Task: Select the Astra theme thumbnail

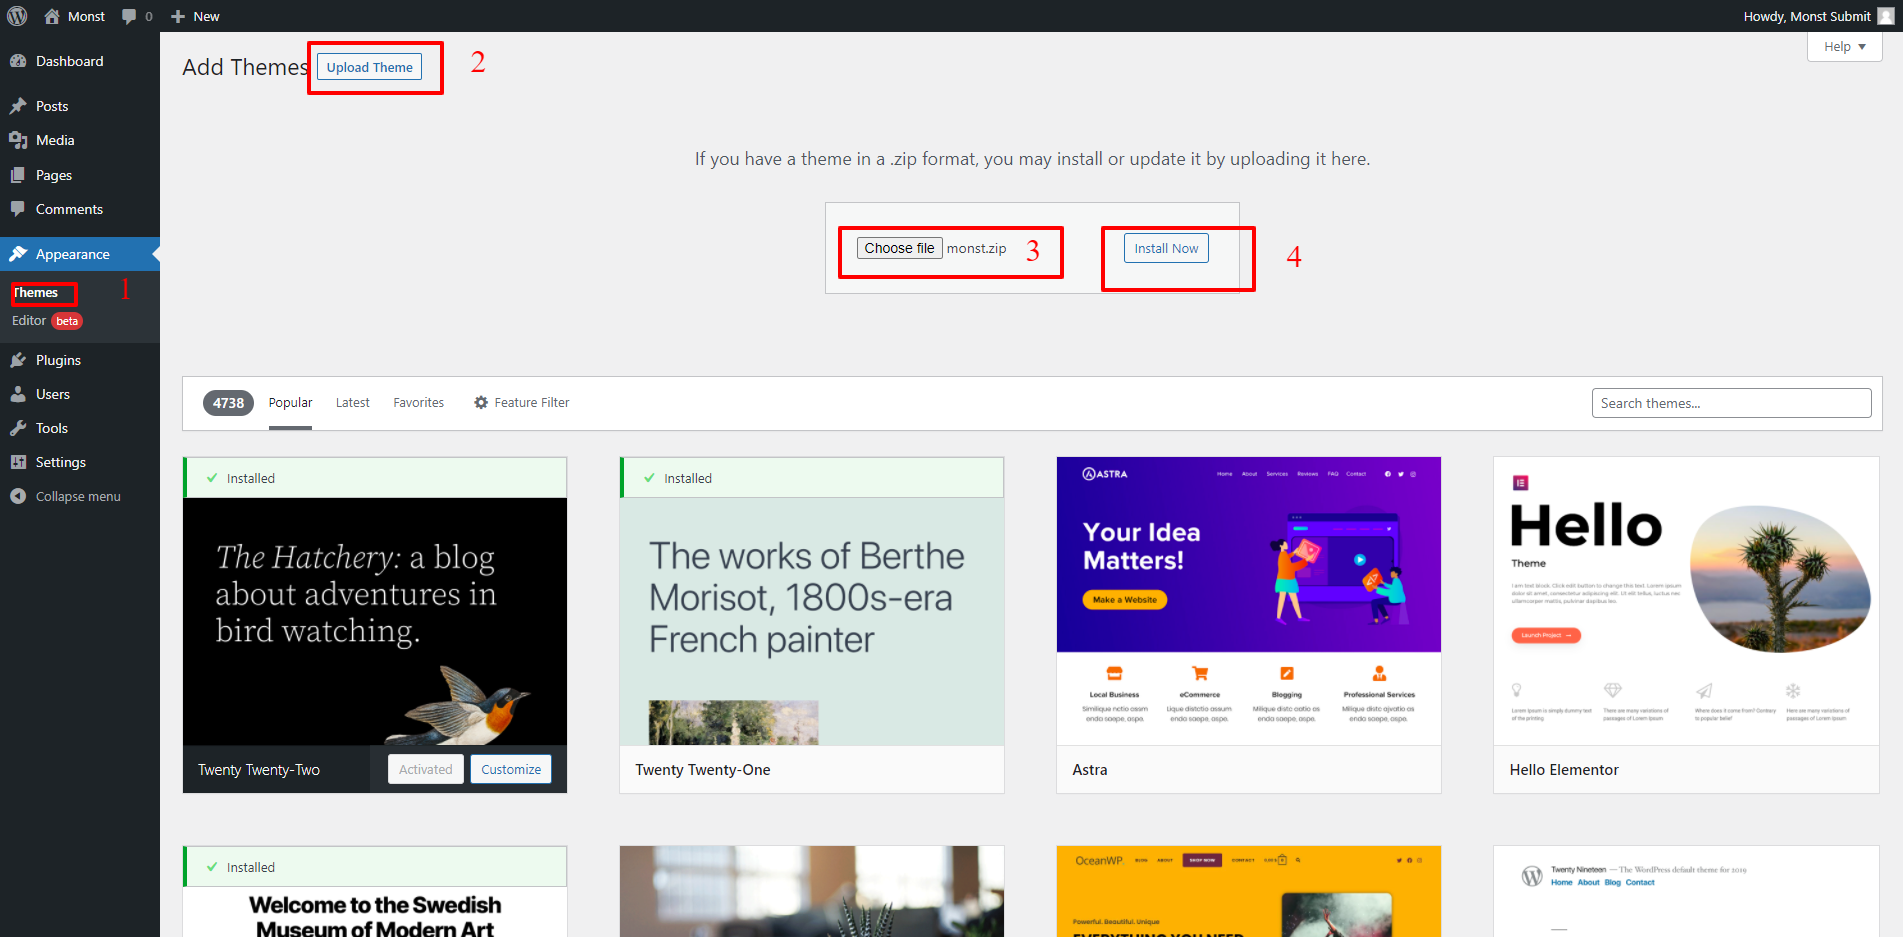Action: click(x=1248, y=600)
